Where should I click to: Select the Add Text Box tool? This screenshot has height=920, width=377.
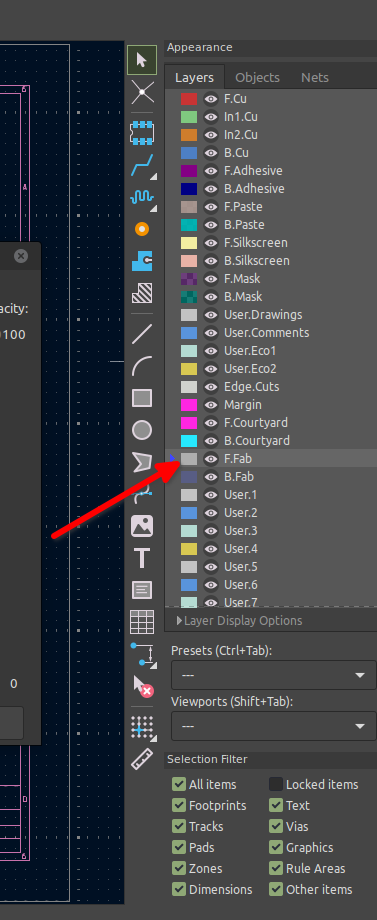(142, 590)
